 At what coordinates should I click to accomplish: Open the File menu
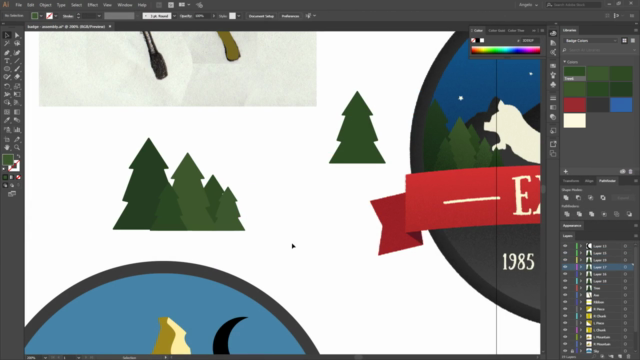click(19, 5)
